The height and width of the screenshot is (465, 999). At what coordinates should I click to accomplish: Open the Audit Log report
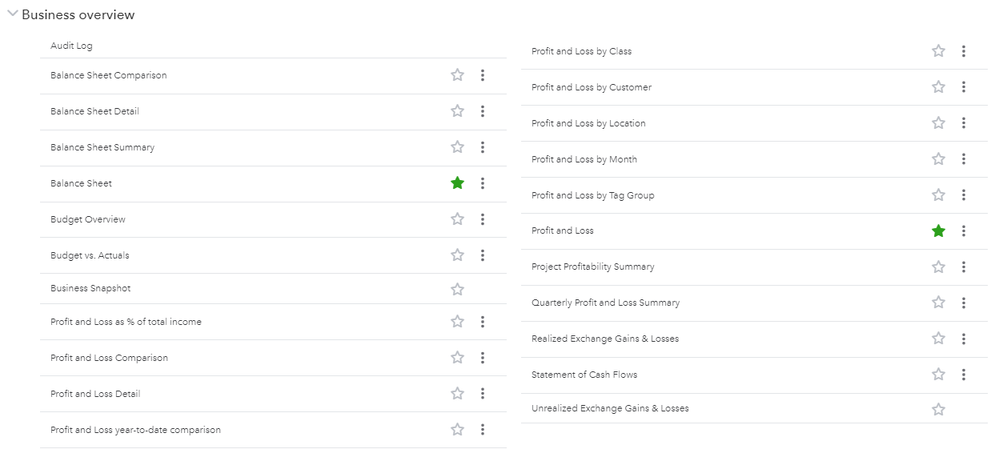[x=71, y=46]
